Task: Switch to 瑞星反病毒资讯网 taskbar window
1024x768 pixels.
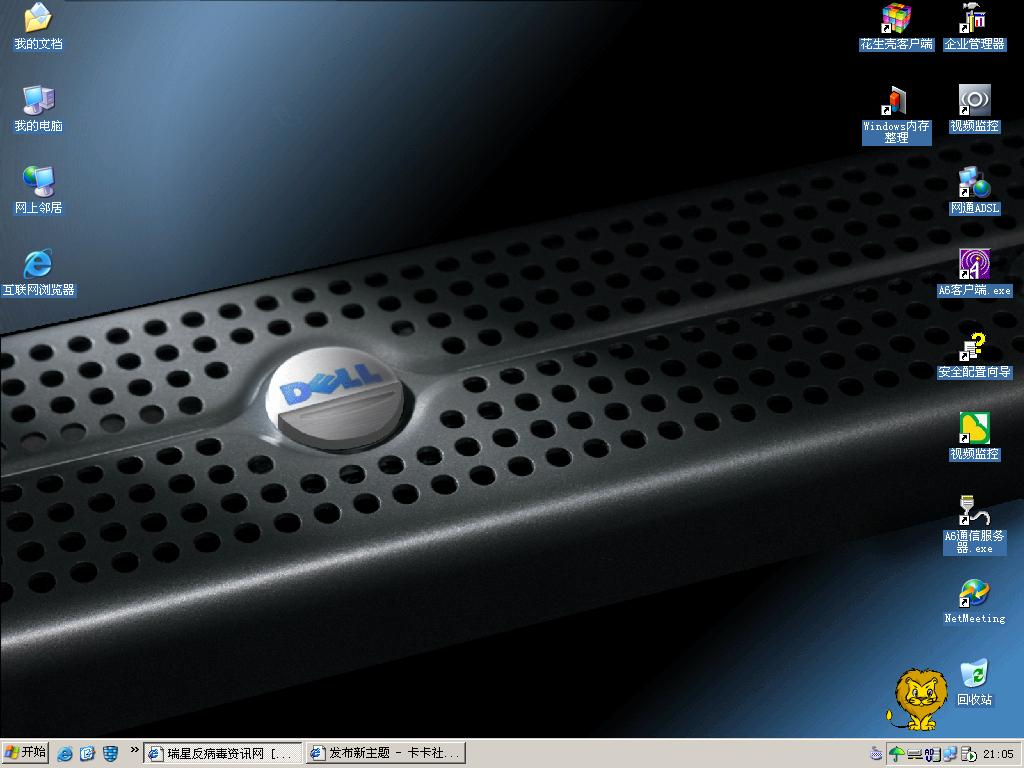Action: [x=223, y=754]
